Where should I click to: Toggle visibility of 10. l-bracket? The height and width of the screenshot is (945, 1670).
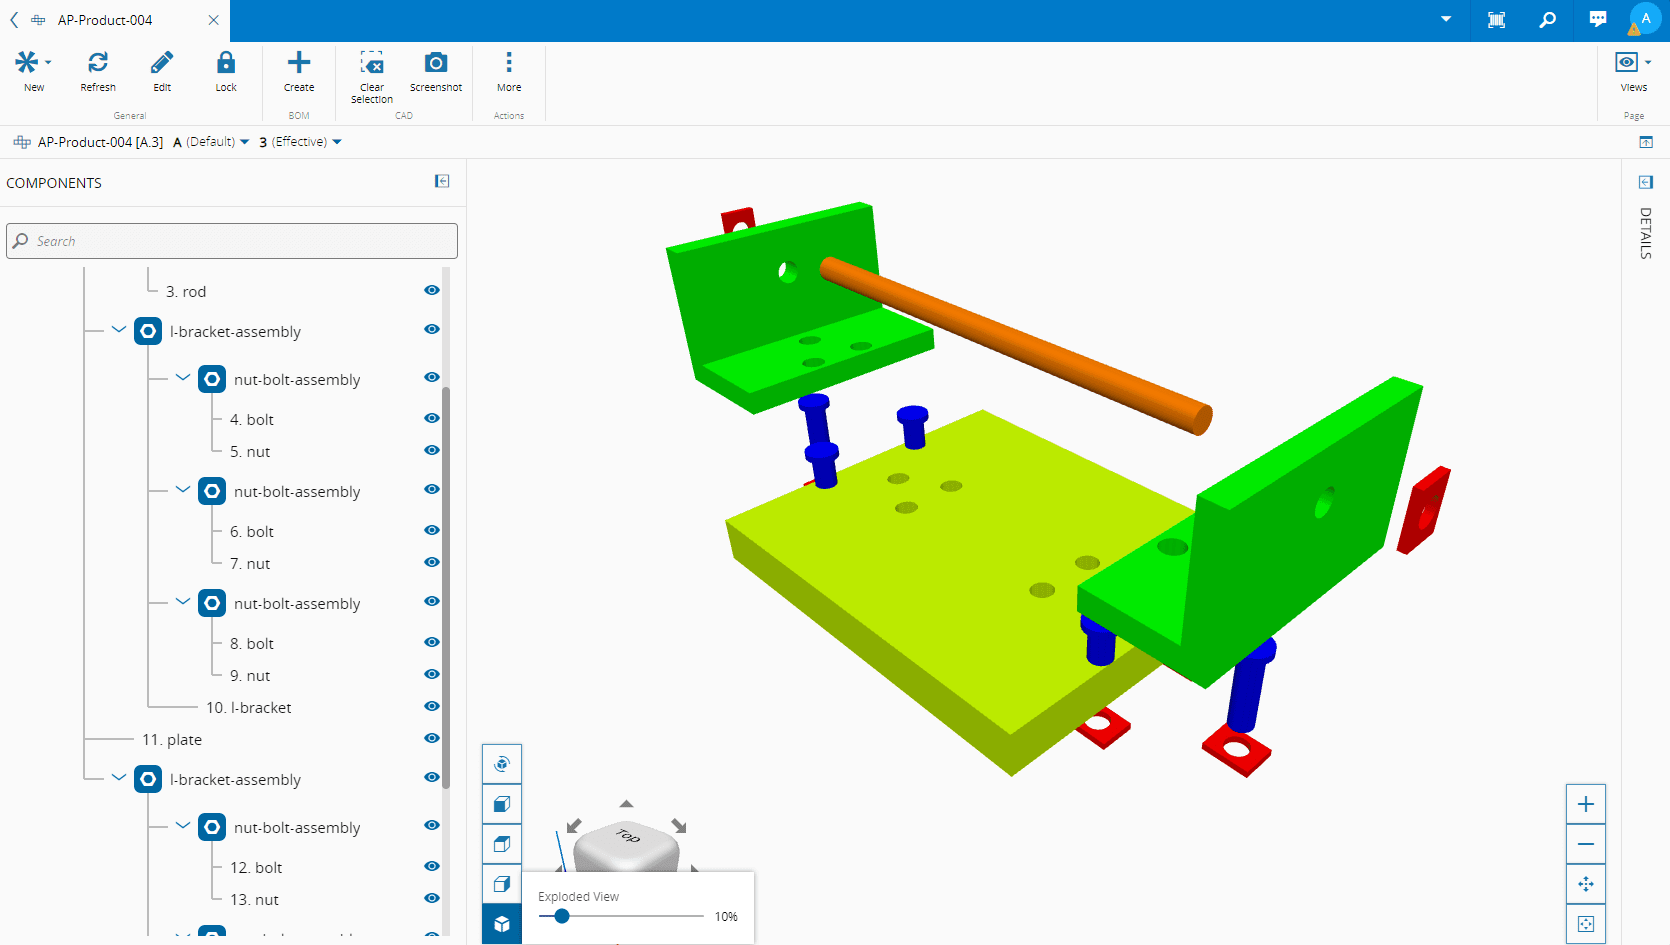click(432, 706)
